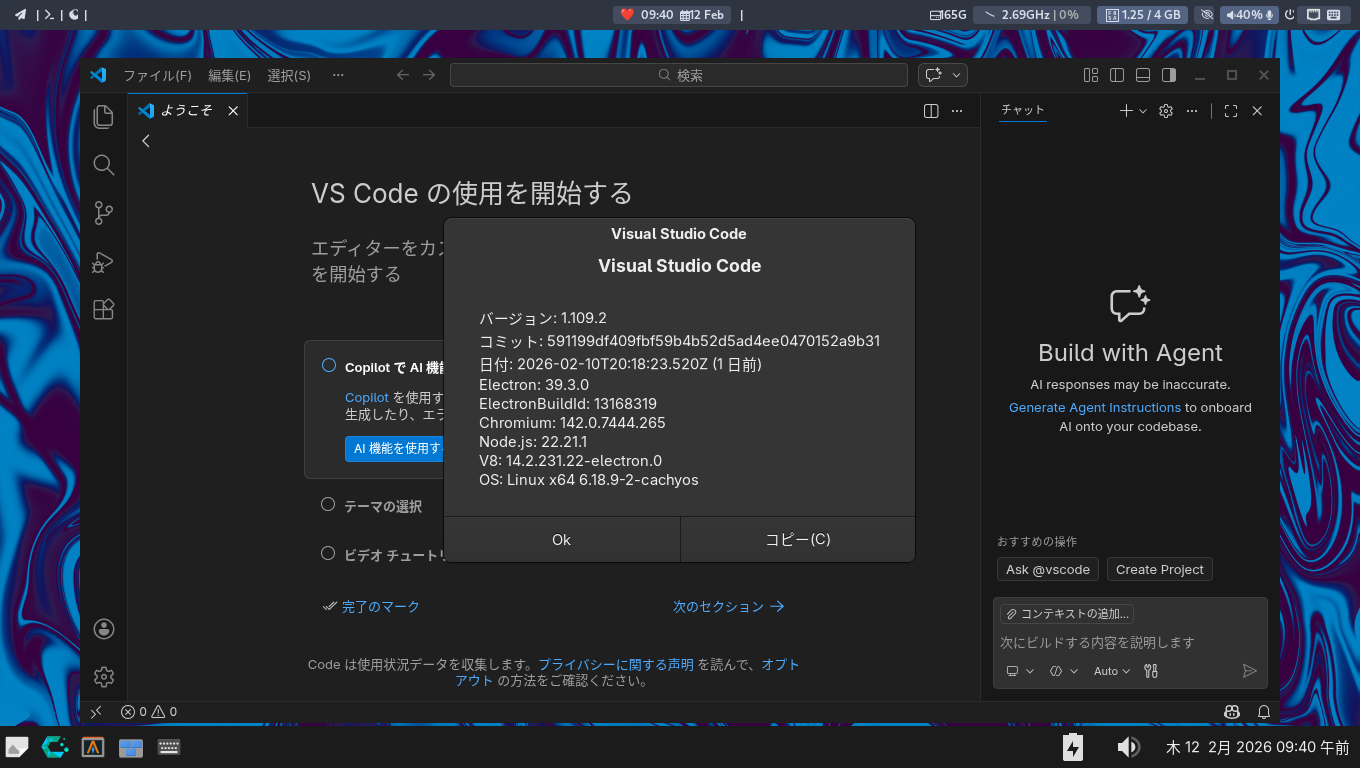Select the テーマの選択 step radio
The height and width of the screenshot is (768, 1360).
328,505
